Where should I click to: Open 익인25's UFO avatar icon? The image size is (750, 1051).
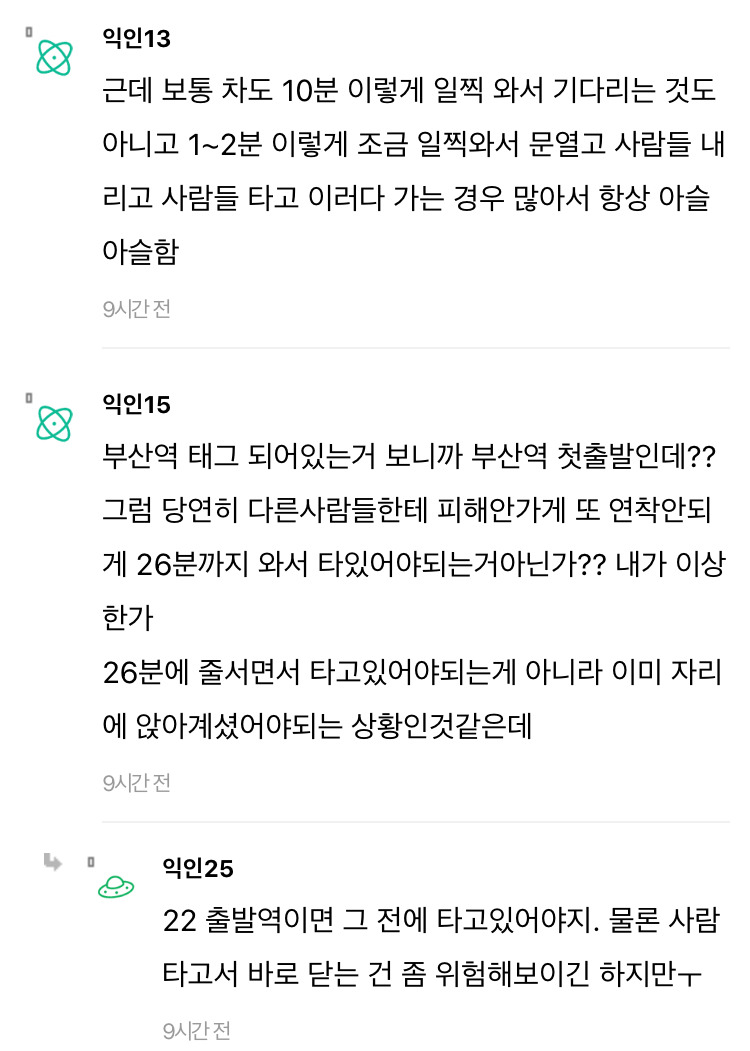116,886
